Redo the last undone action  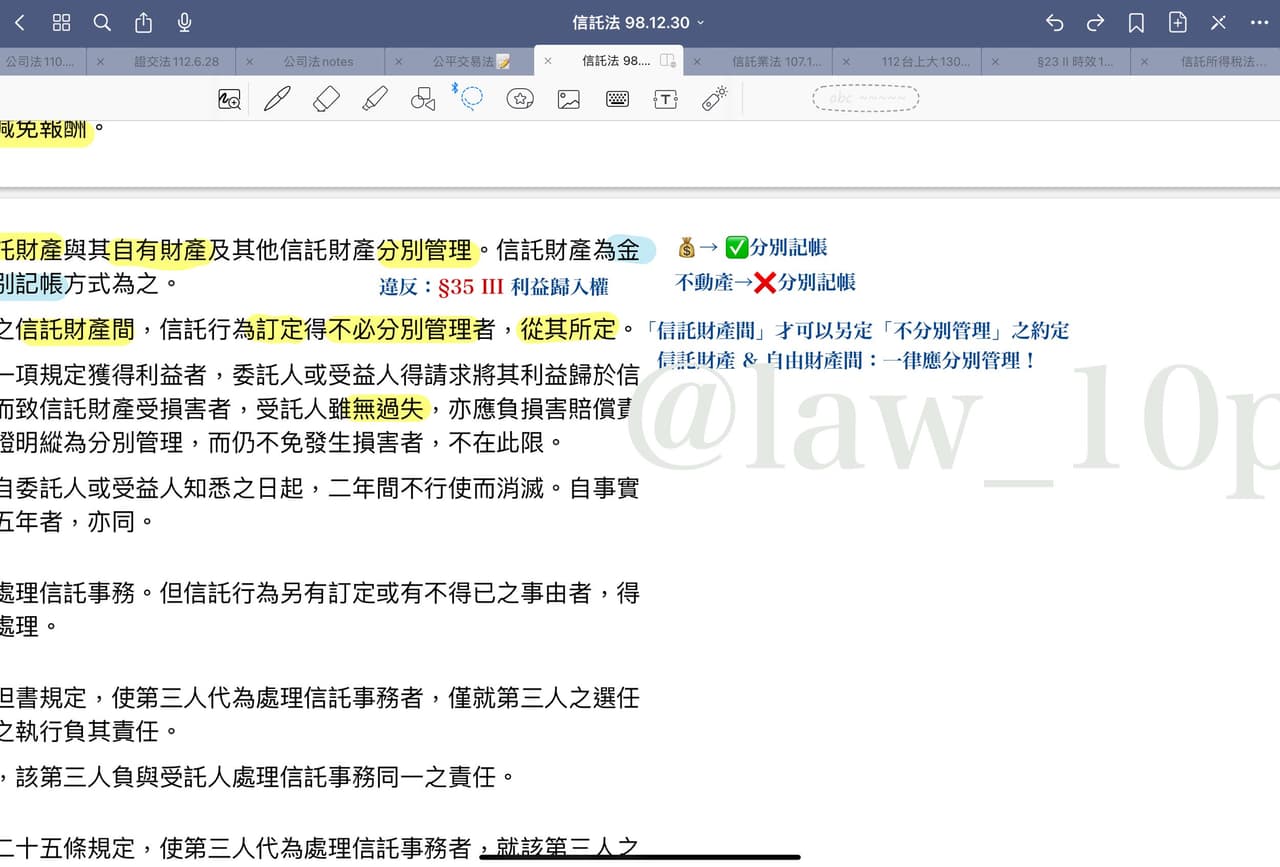1095,22
